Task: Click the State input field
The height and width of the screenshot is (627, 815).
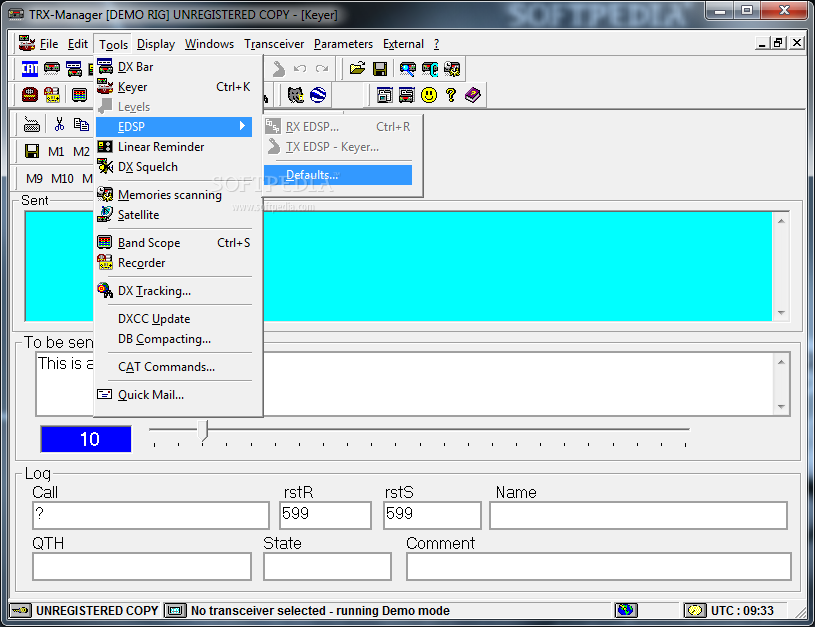Action: [x=327, y=566]
